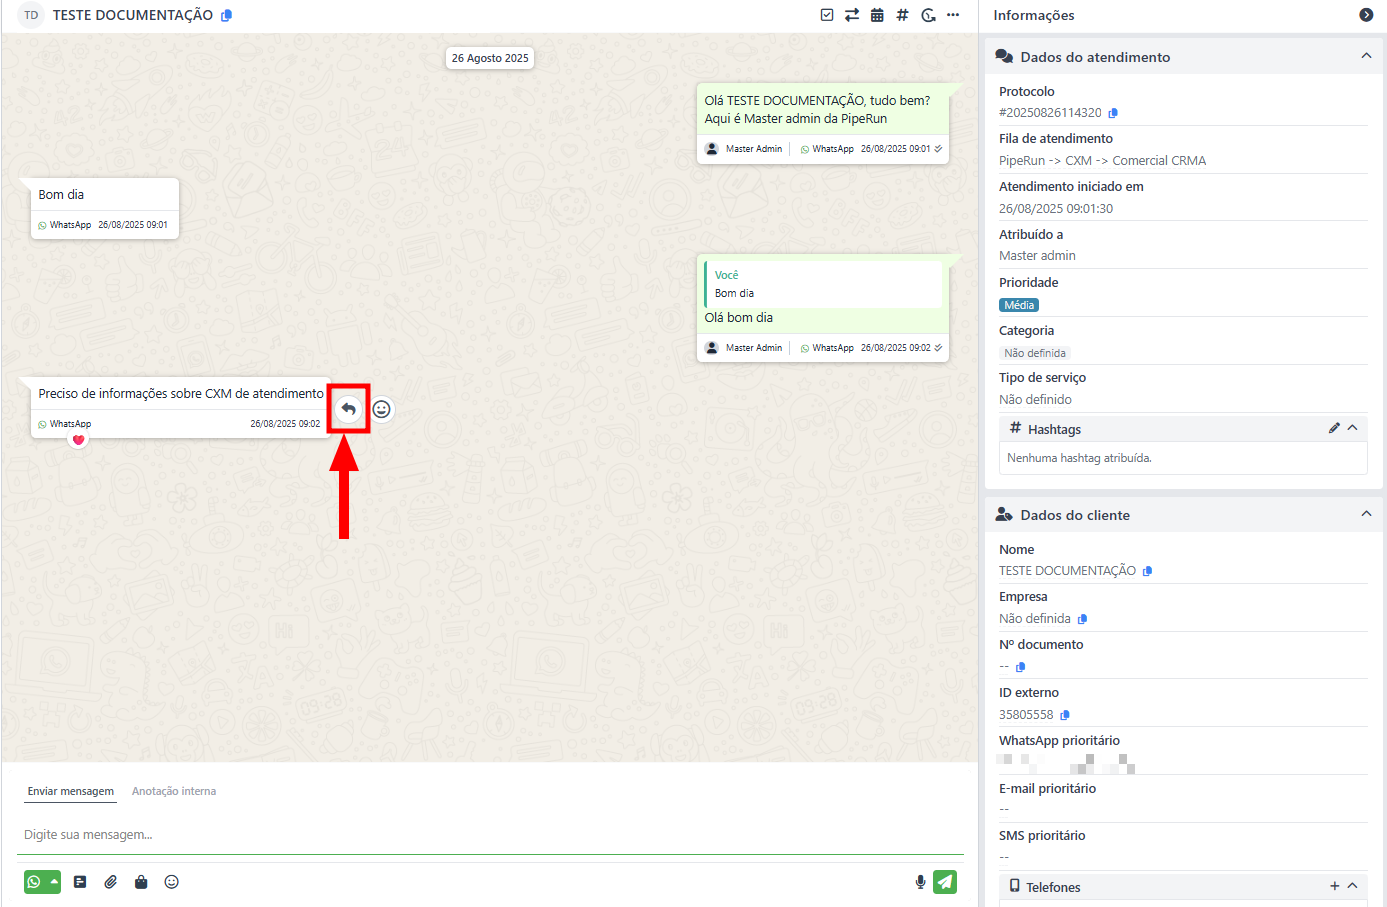Screen dimensions: 1387x907
Task: Open emoji reaction picker beside the message
Action: pyautogui.click(x=381, y=409)
